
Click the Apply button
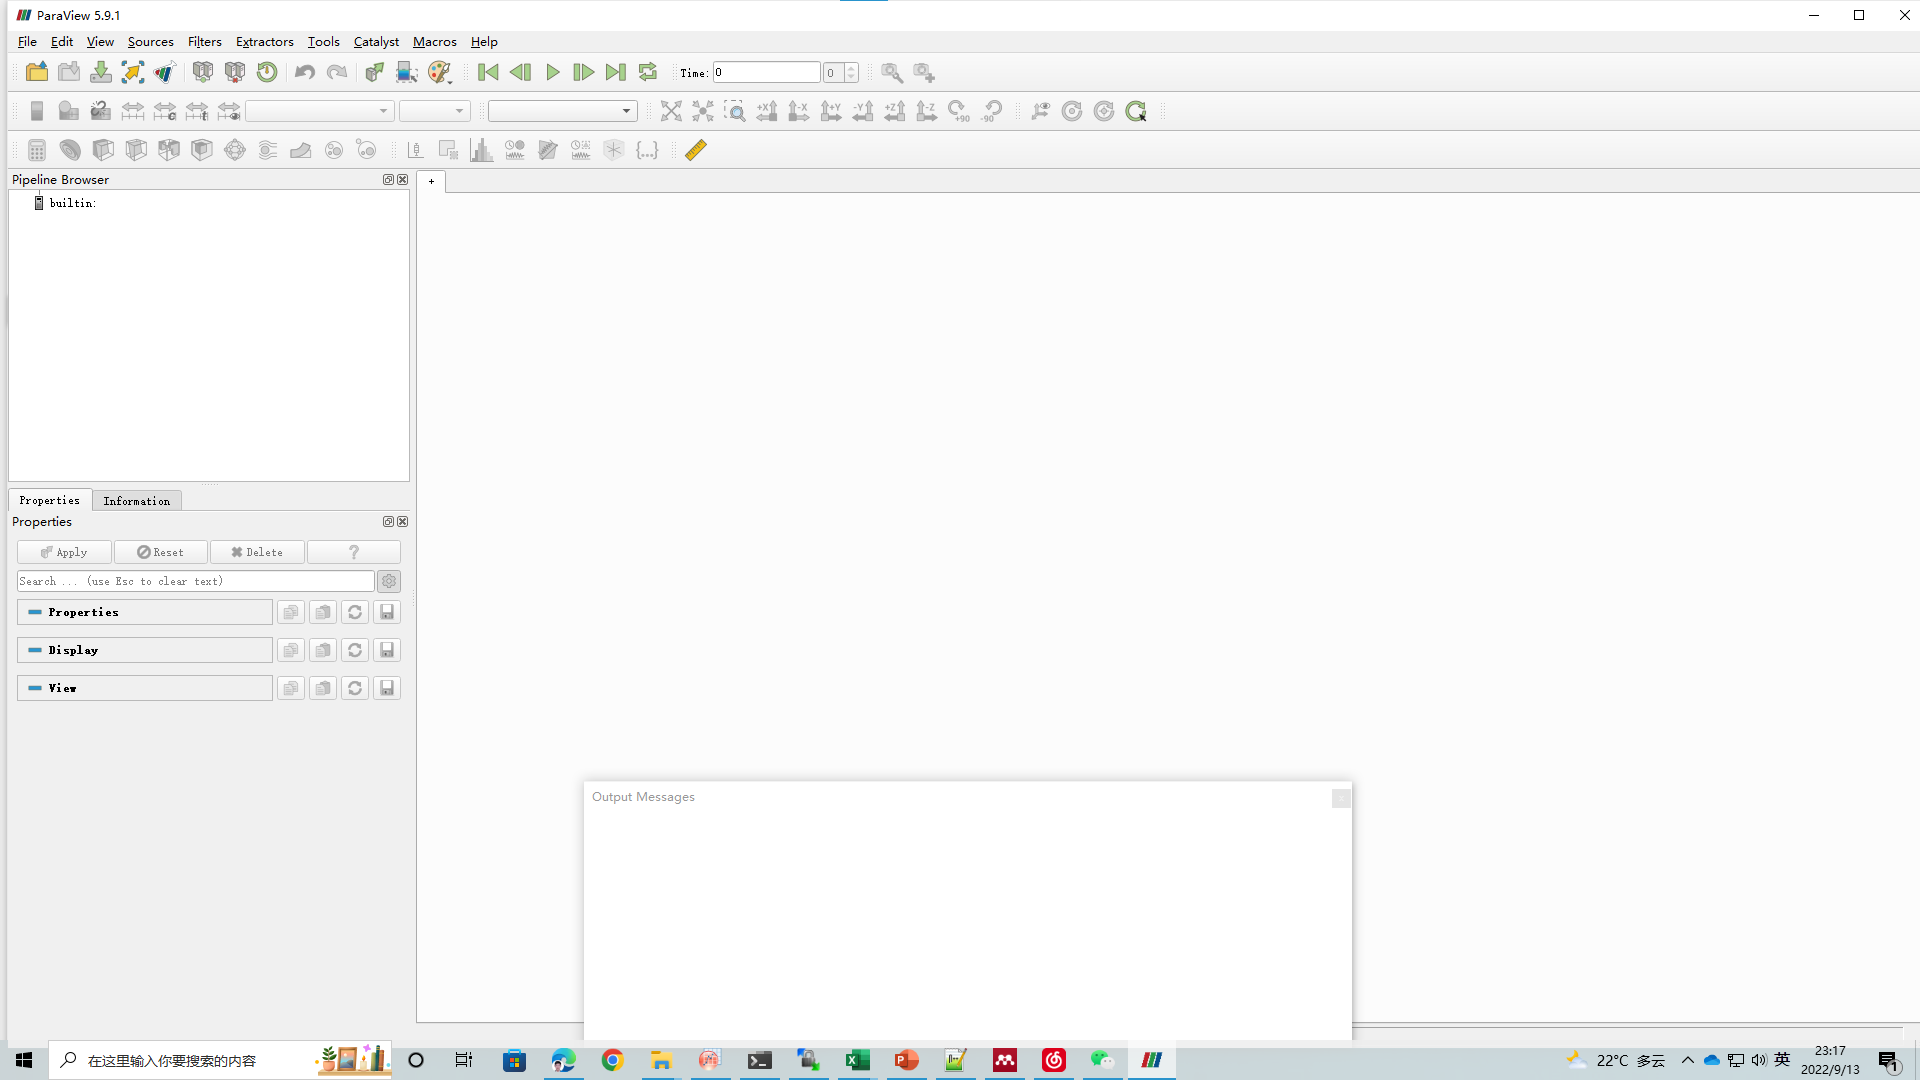pyautogui.click(x=63, y=551)
